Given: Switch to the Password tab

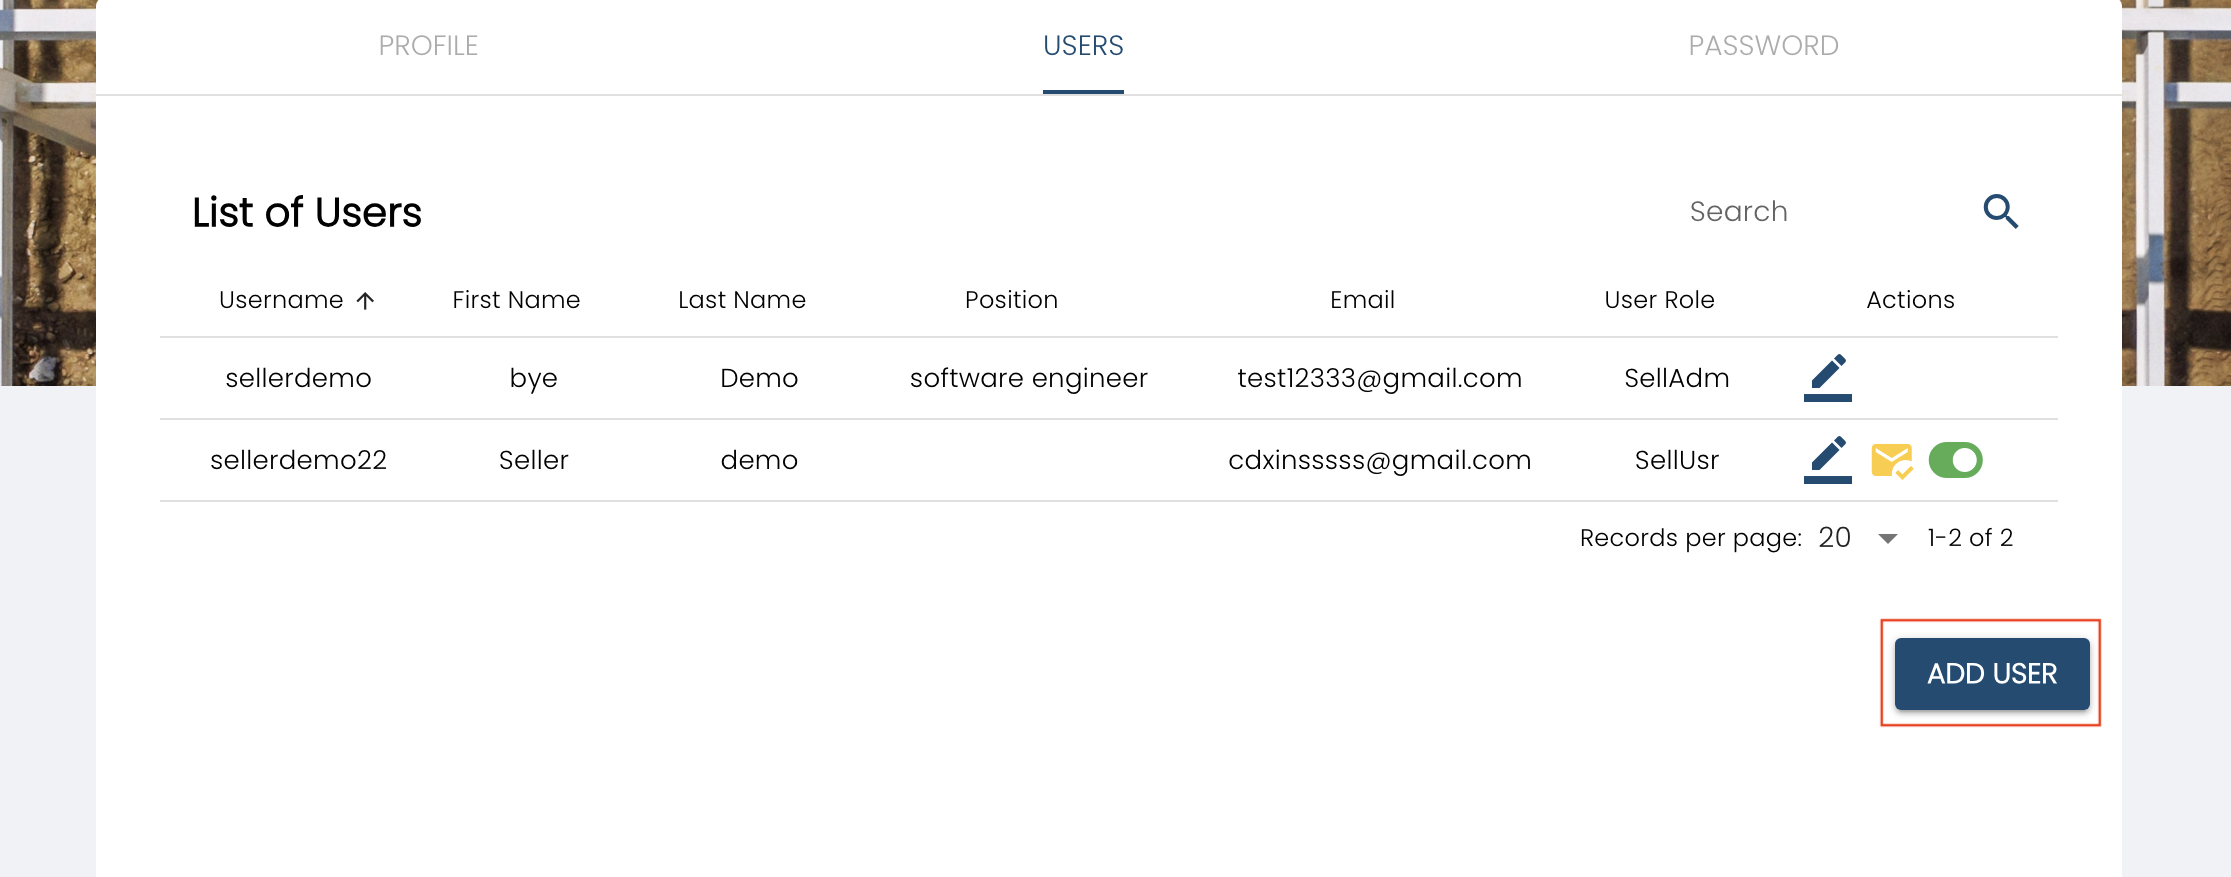Looking at the screenshot, I should point(1763,46).
